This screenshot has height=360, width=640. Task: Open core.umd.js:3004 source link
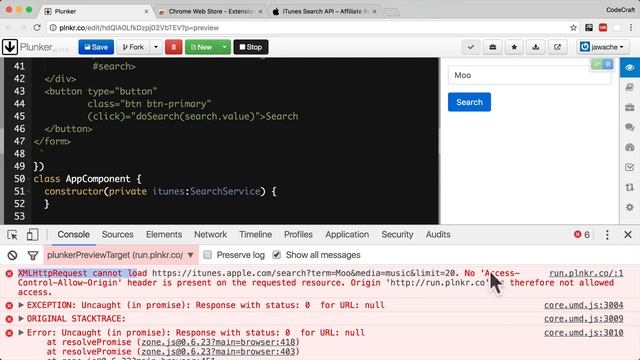(584, 305)
